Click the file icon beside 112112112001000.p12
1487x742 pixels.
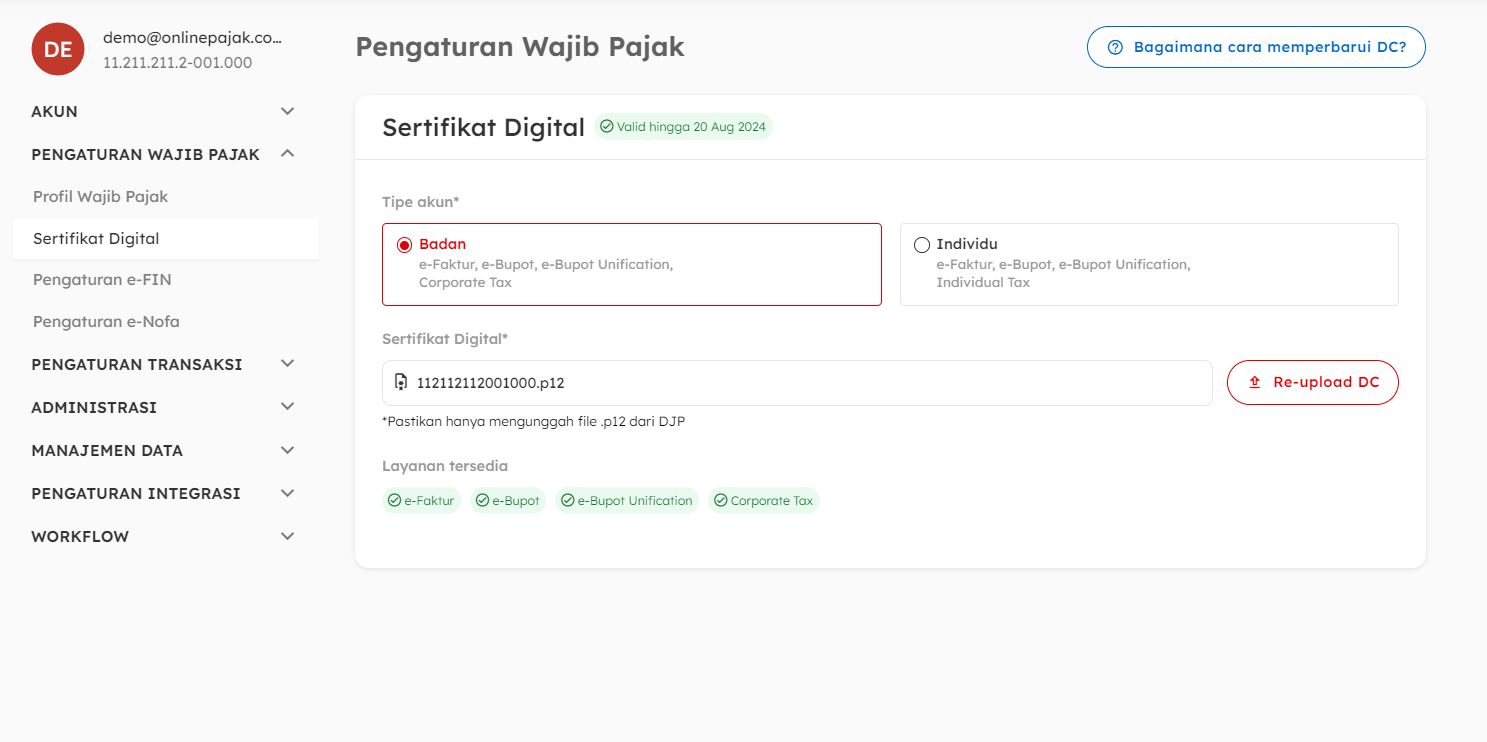(x=401, y=382)
